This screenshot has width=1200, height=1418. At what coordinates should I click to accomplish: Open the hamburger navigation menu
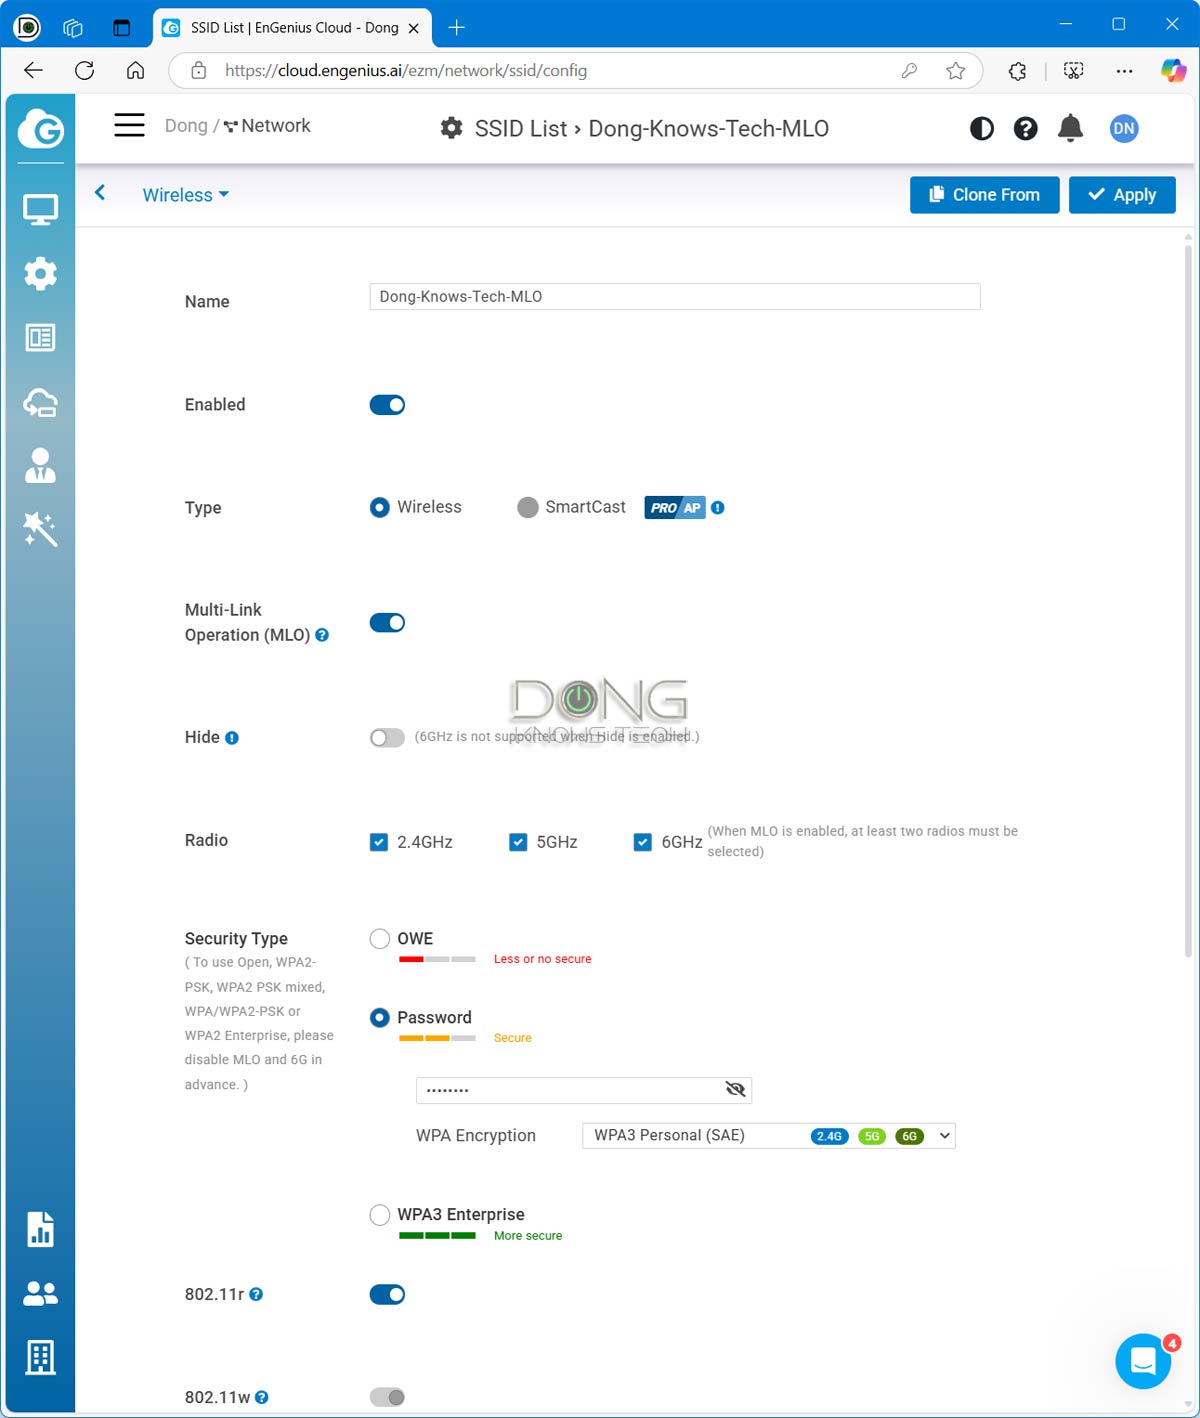pyautogui.click(x=129, y=125)
